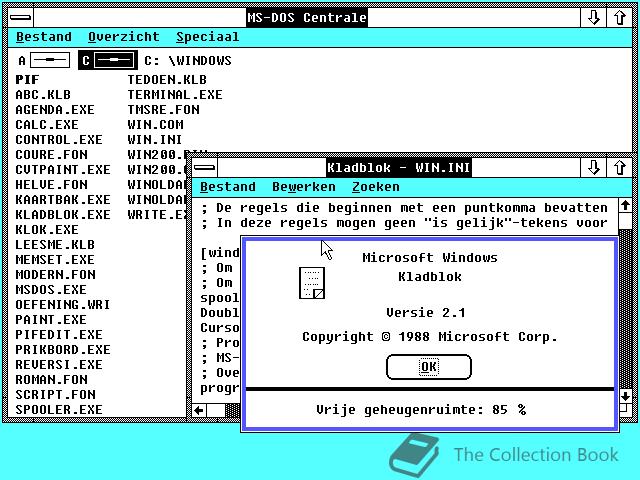Open Overzicht menu in MS-DOS Centrale
The image size is (640, 480).
pyautogui.click(x=124, y=37)
